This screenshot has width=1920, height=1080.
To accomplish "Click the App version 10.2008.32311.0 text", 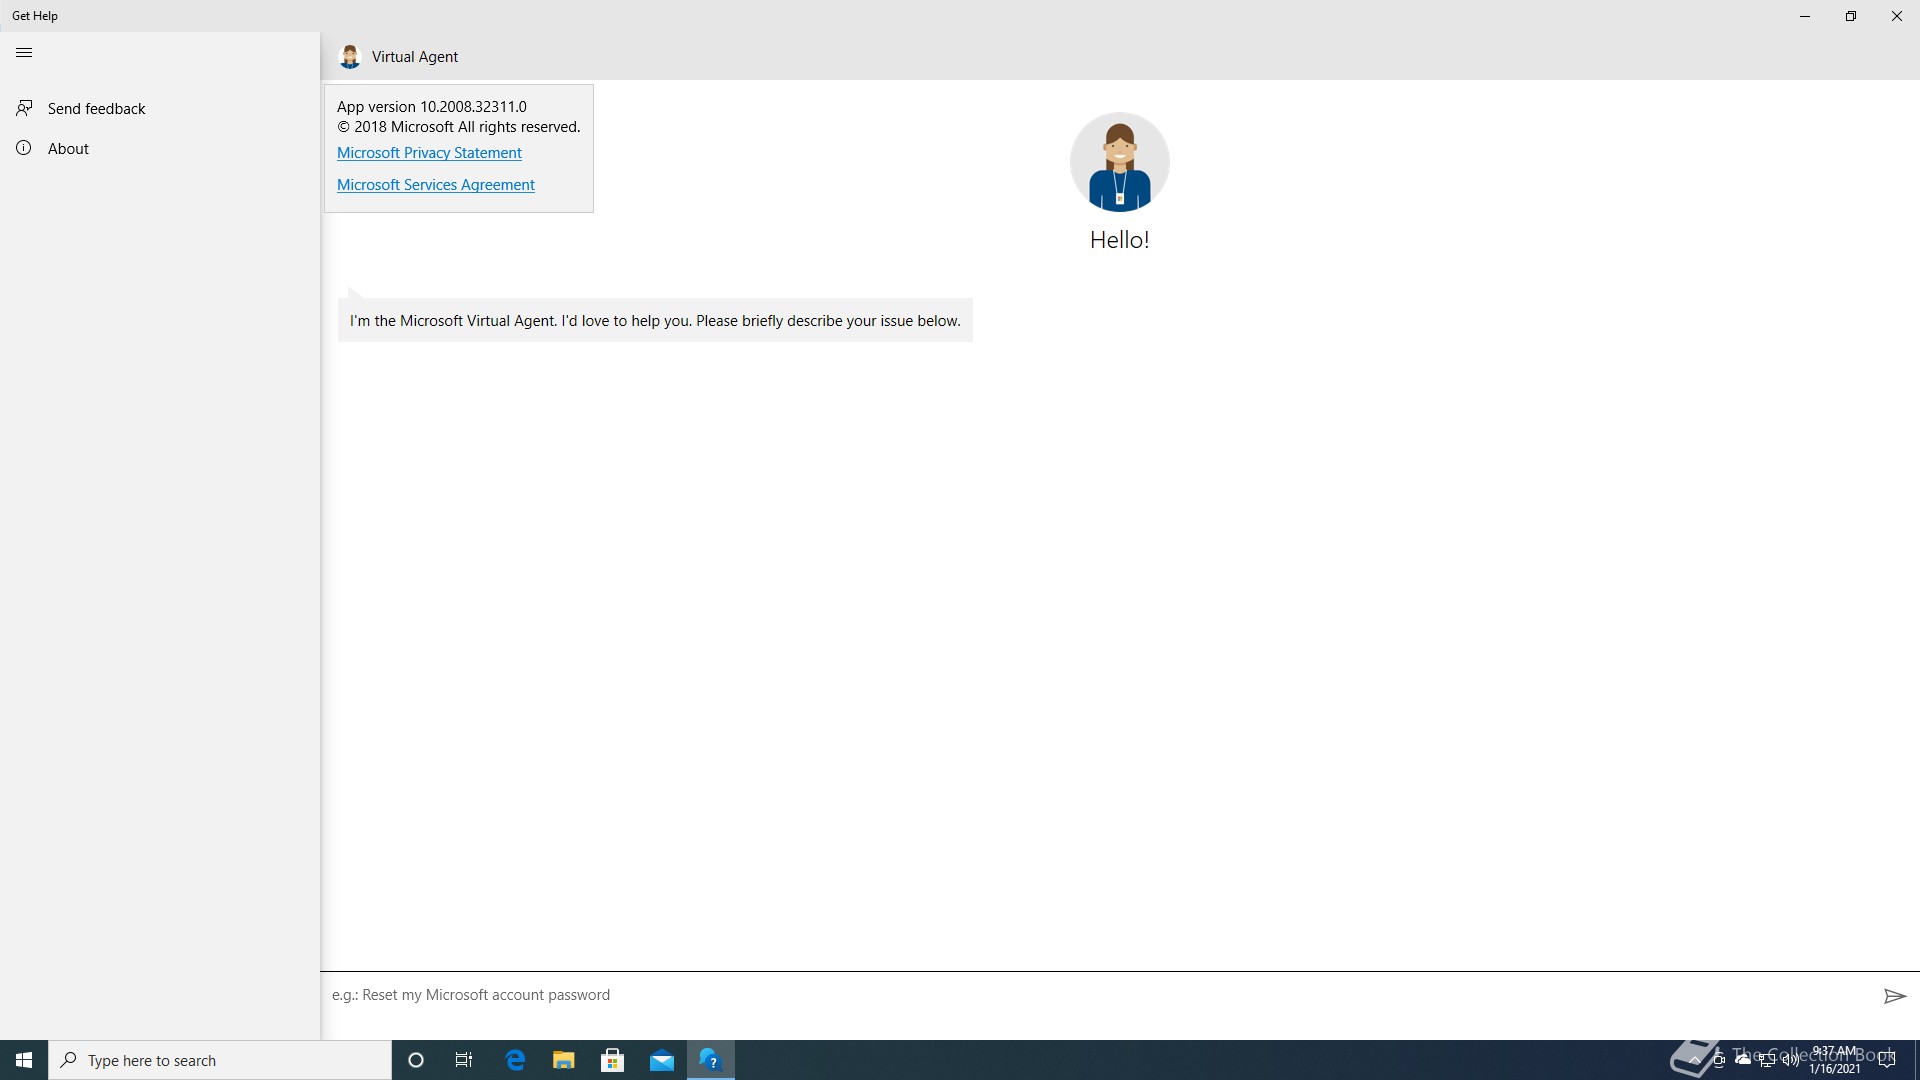I will coord(432,107).
